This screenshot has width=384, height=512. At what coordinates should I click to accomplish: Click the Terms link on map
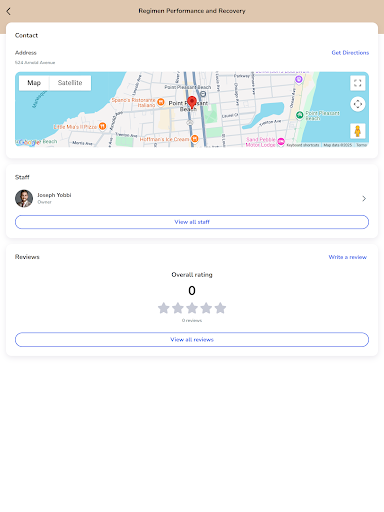click(x=361, y=145)
